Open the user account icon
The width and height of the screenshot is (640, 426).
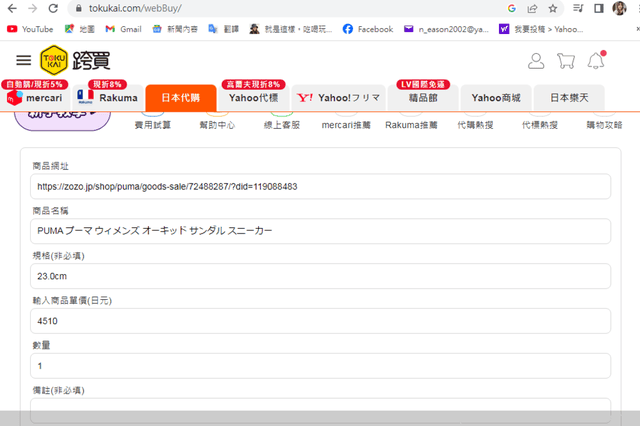point(536,61)
